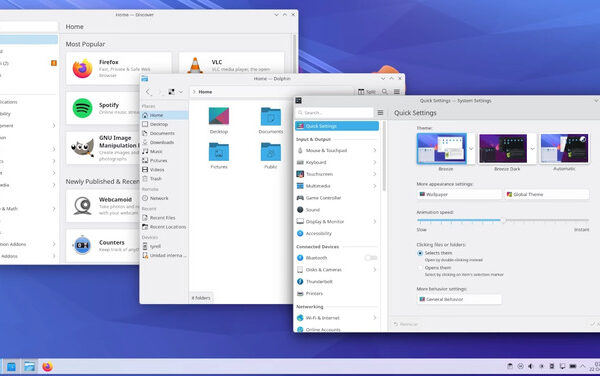Select the Breeze theme thumbnail
600x376 pixels.
pos(442,148)
